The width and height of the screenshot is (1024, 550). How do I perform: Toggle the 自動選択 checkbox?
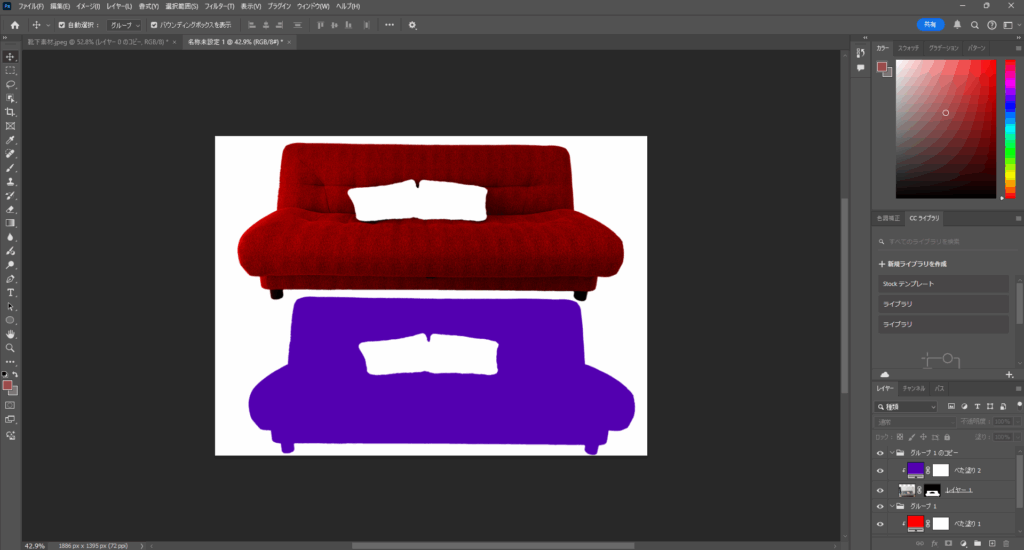click(62, 25)
